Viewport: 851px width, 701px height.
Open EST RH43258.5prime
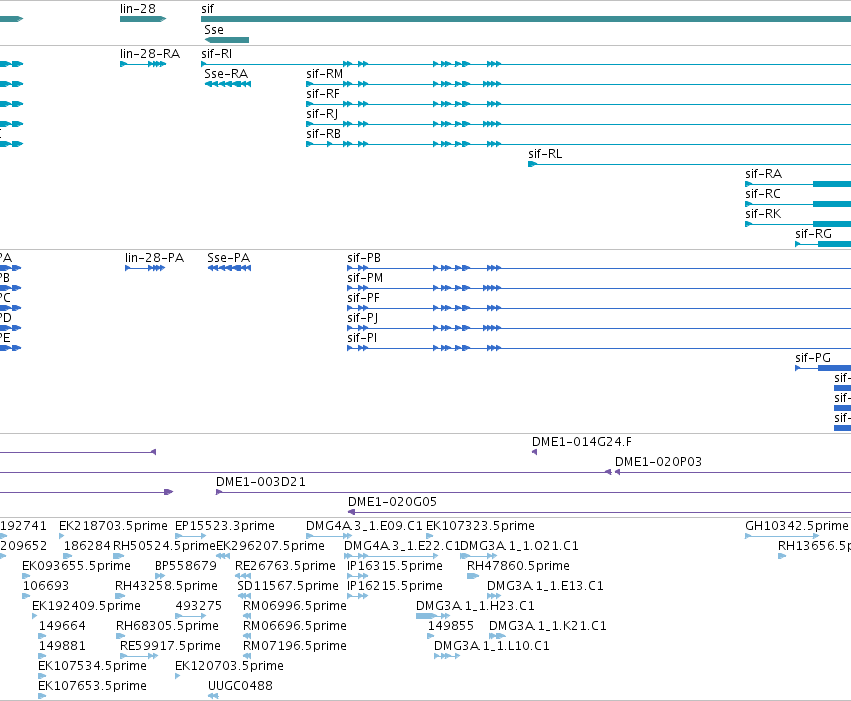pyautogui.click(x=166, y=587)
